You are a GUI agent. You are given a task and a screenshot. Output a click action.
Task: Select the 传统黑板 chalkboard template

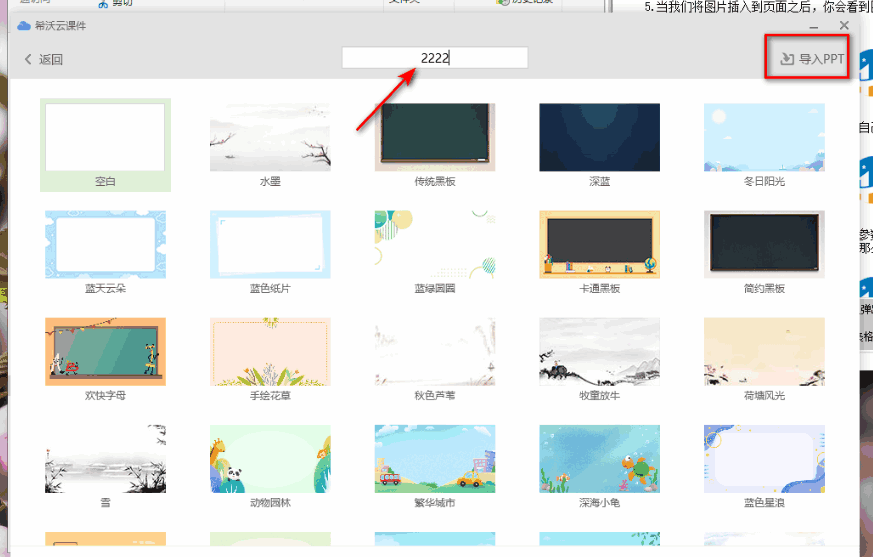(x=435, y=138)
